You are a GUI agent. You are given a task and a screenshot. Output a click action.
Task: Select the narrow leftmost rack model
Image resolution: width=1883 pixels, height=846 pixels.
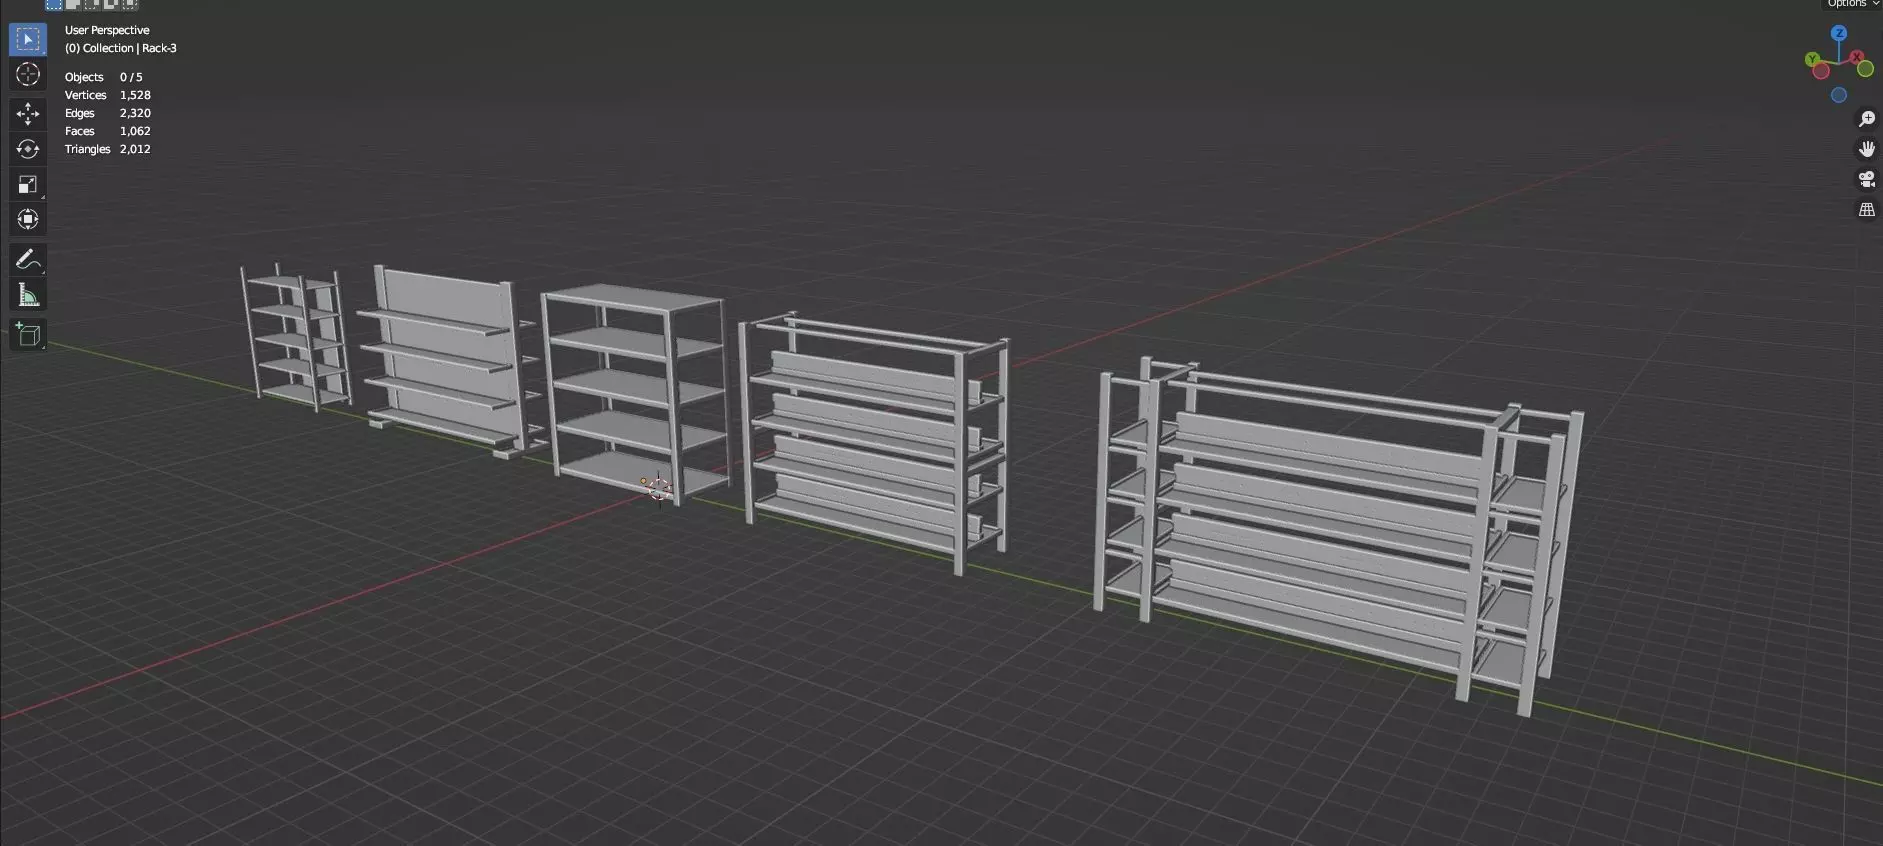pyautogui.click(x=295, y=337)
